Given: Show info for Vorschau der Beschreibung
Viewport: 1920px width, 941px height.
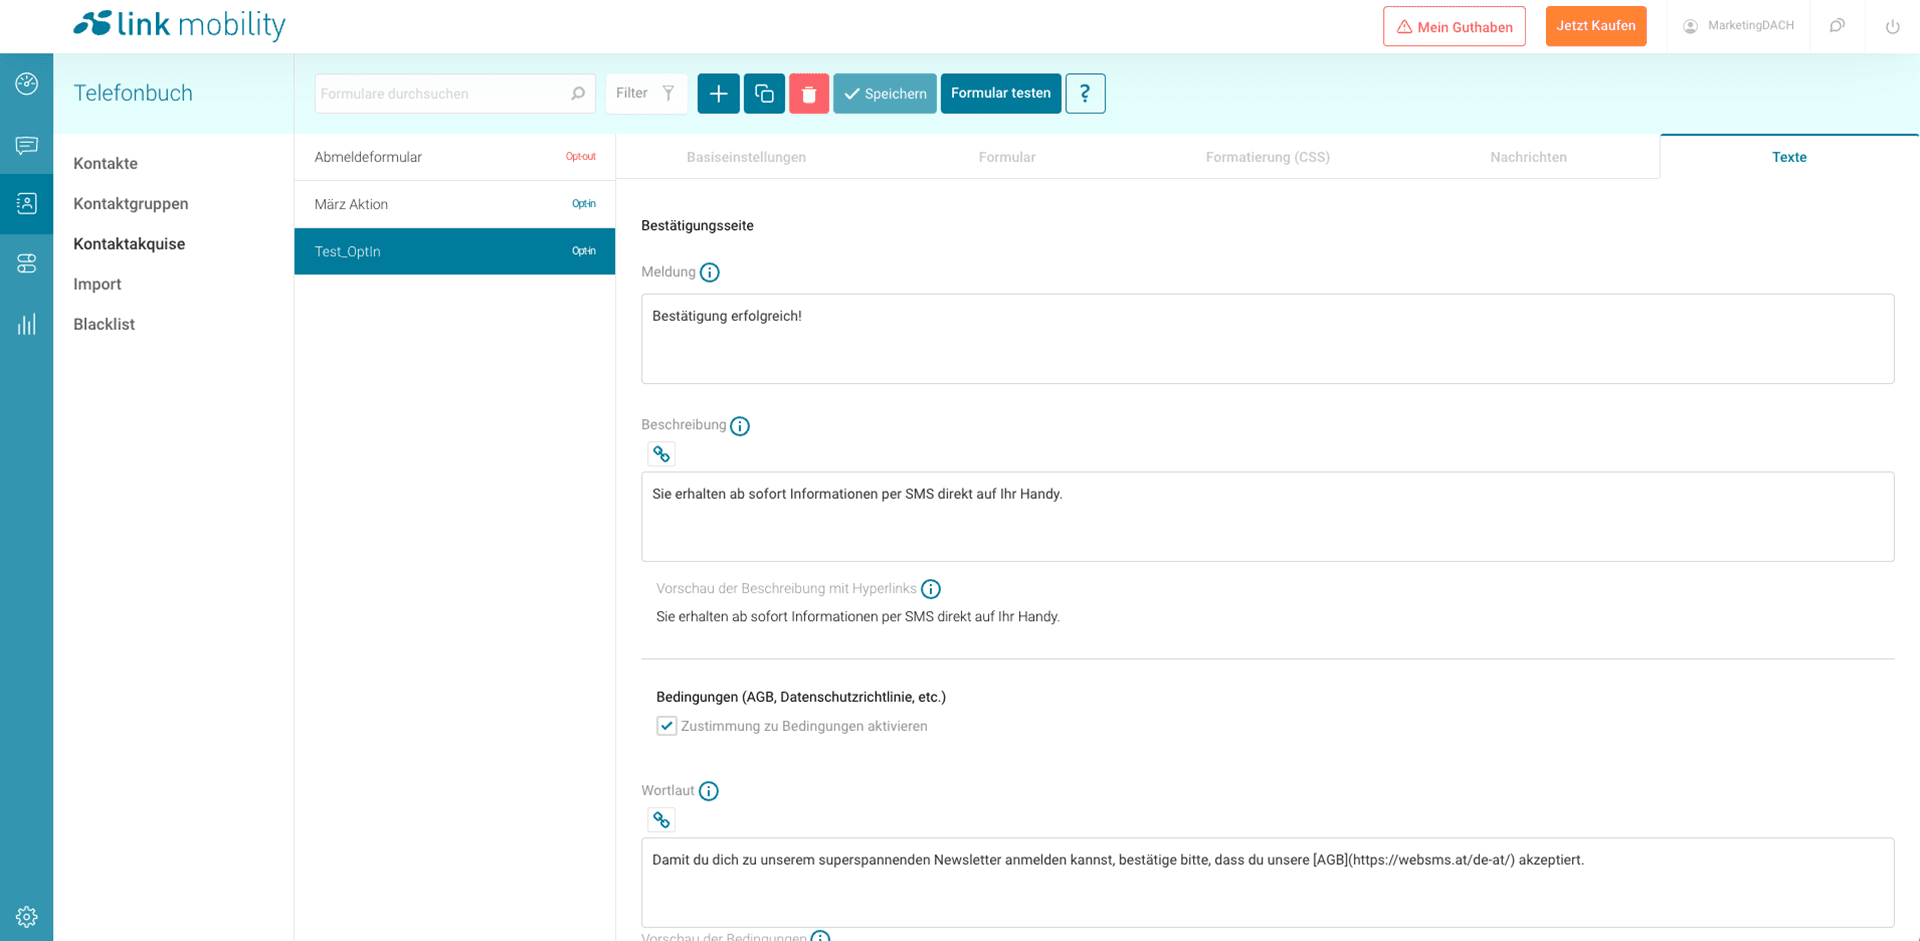Looking at the screenshot, I should pos(931,589).
